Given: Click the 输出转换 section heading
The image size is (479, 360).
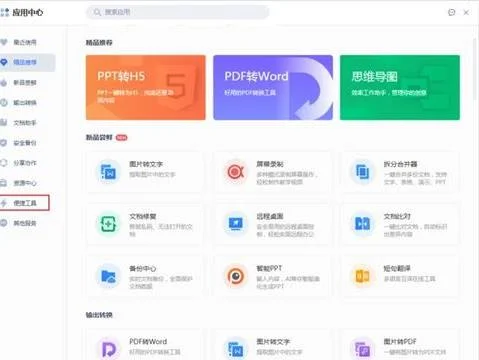Looking at the screenshot, I should tap(99, 315).
